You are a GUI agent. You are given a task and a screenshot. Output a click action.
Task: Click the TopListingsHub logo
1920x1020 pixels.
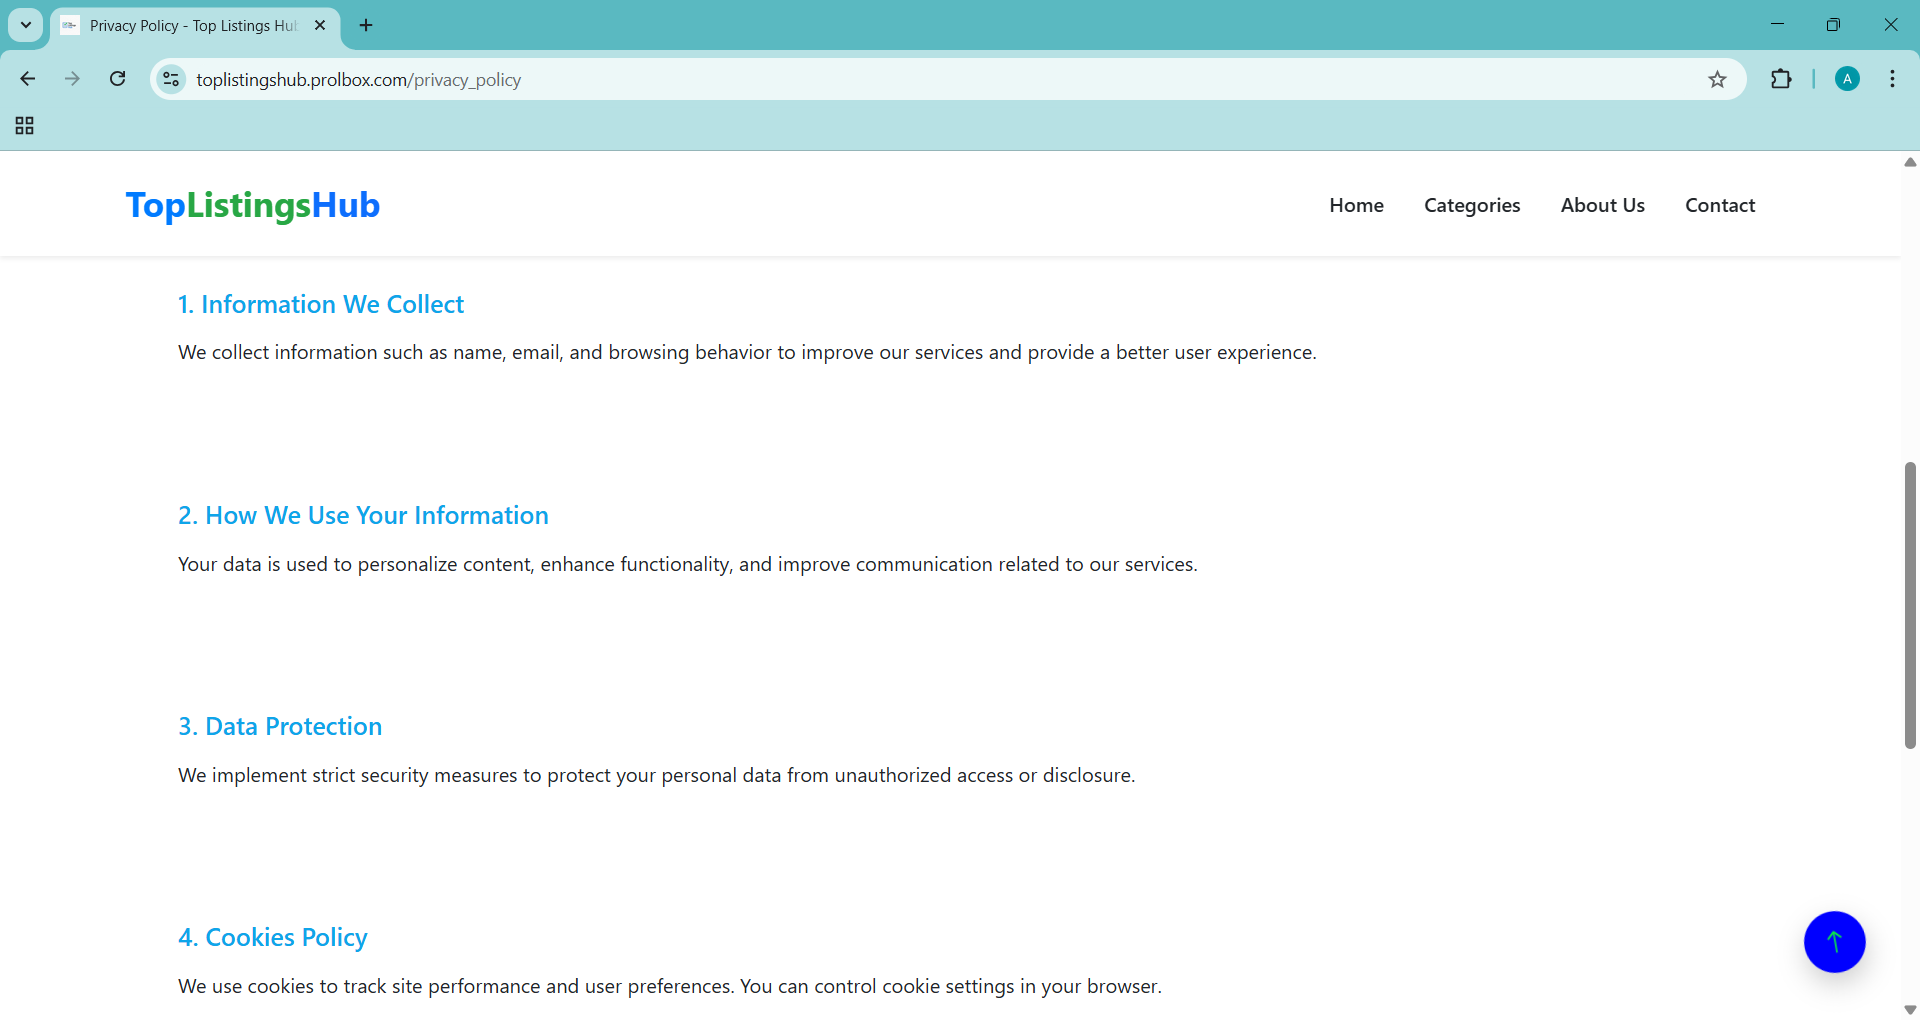[253, 205]
